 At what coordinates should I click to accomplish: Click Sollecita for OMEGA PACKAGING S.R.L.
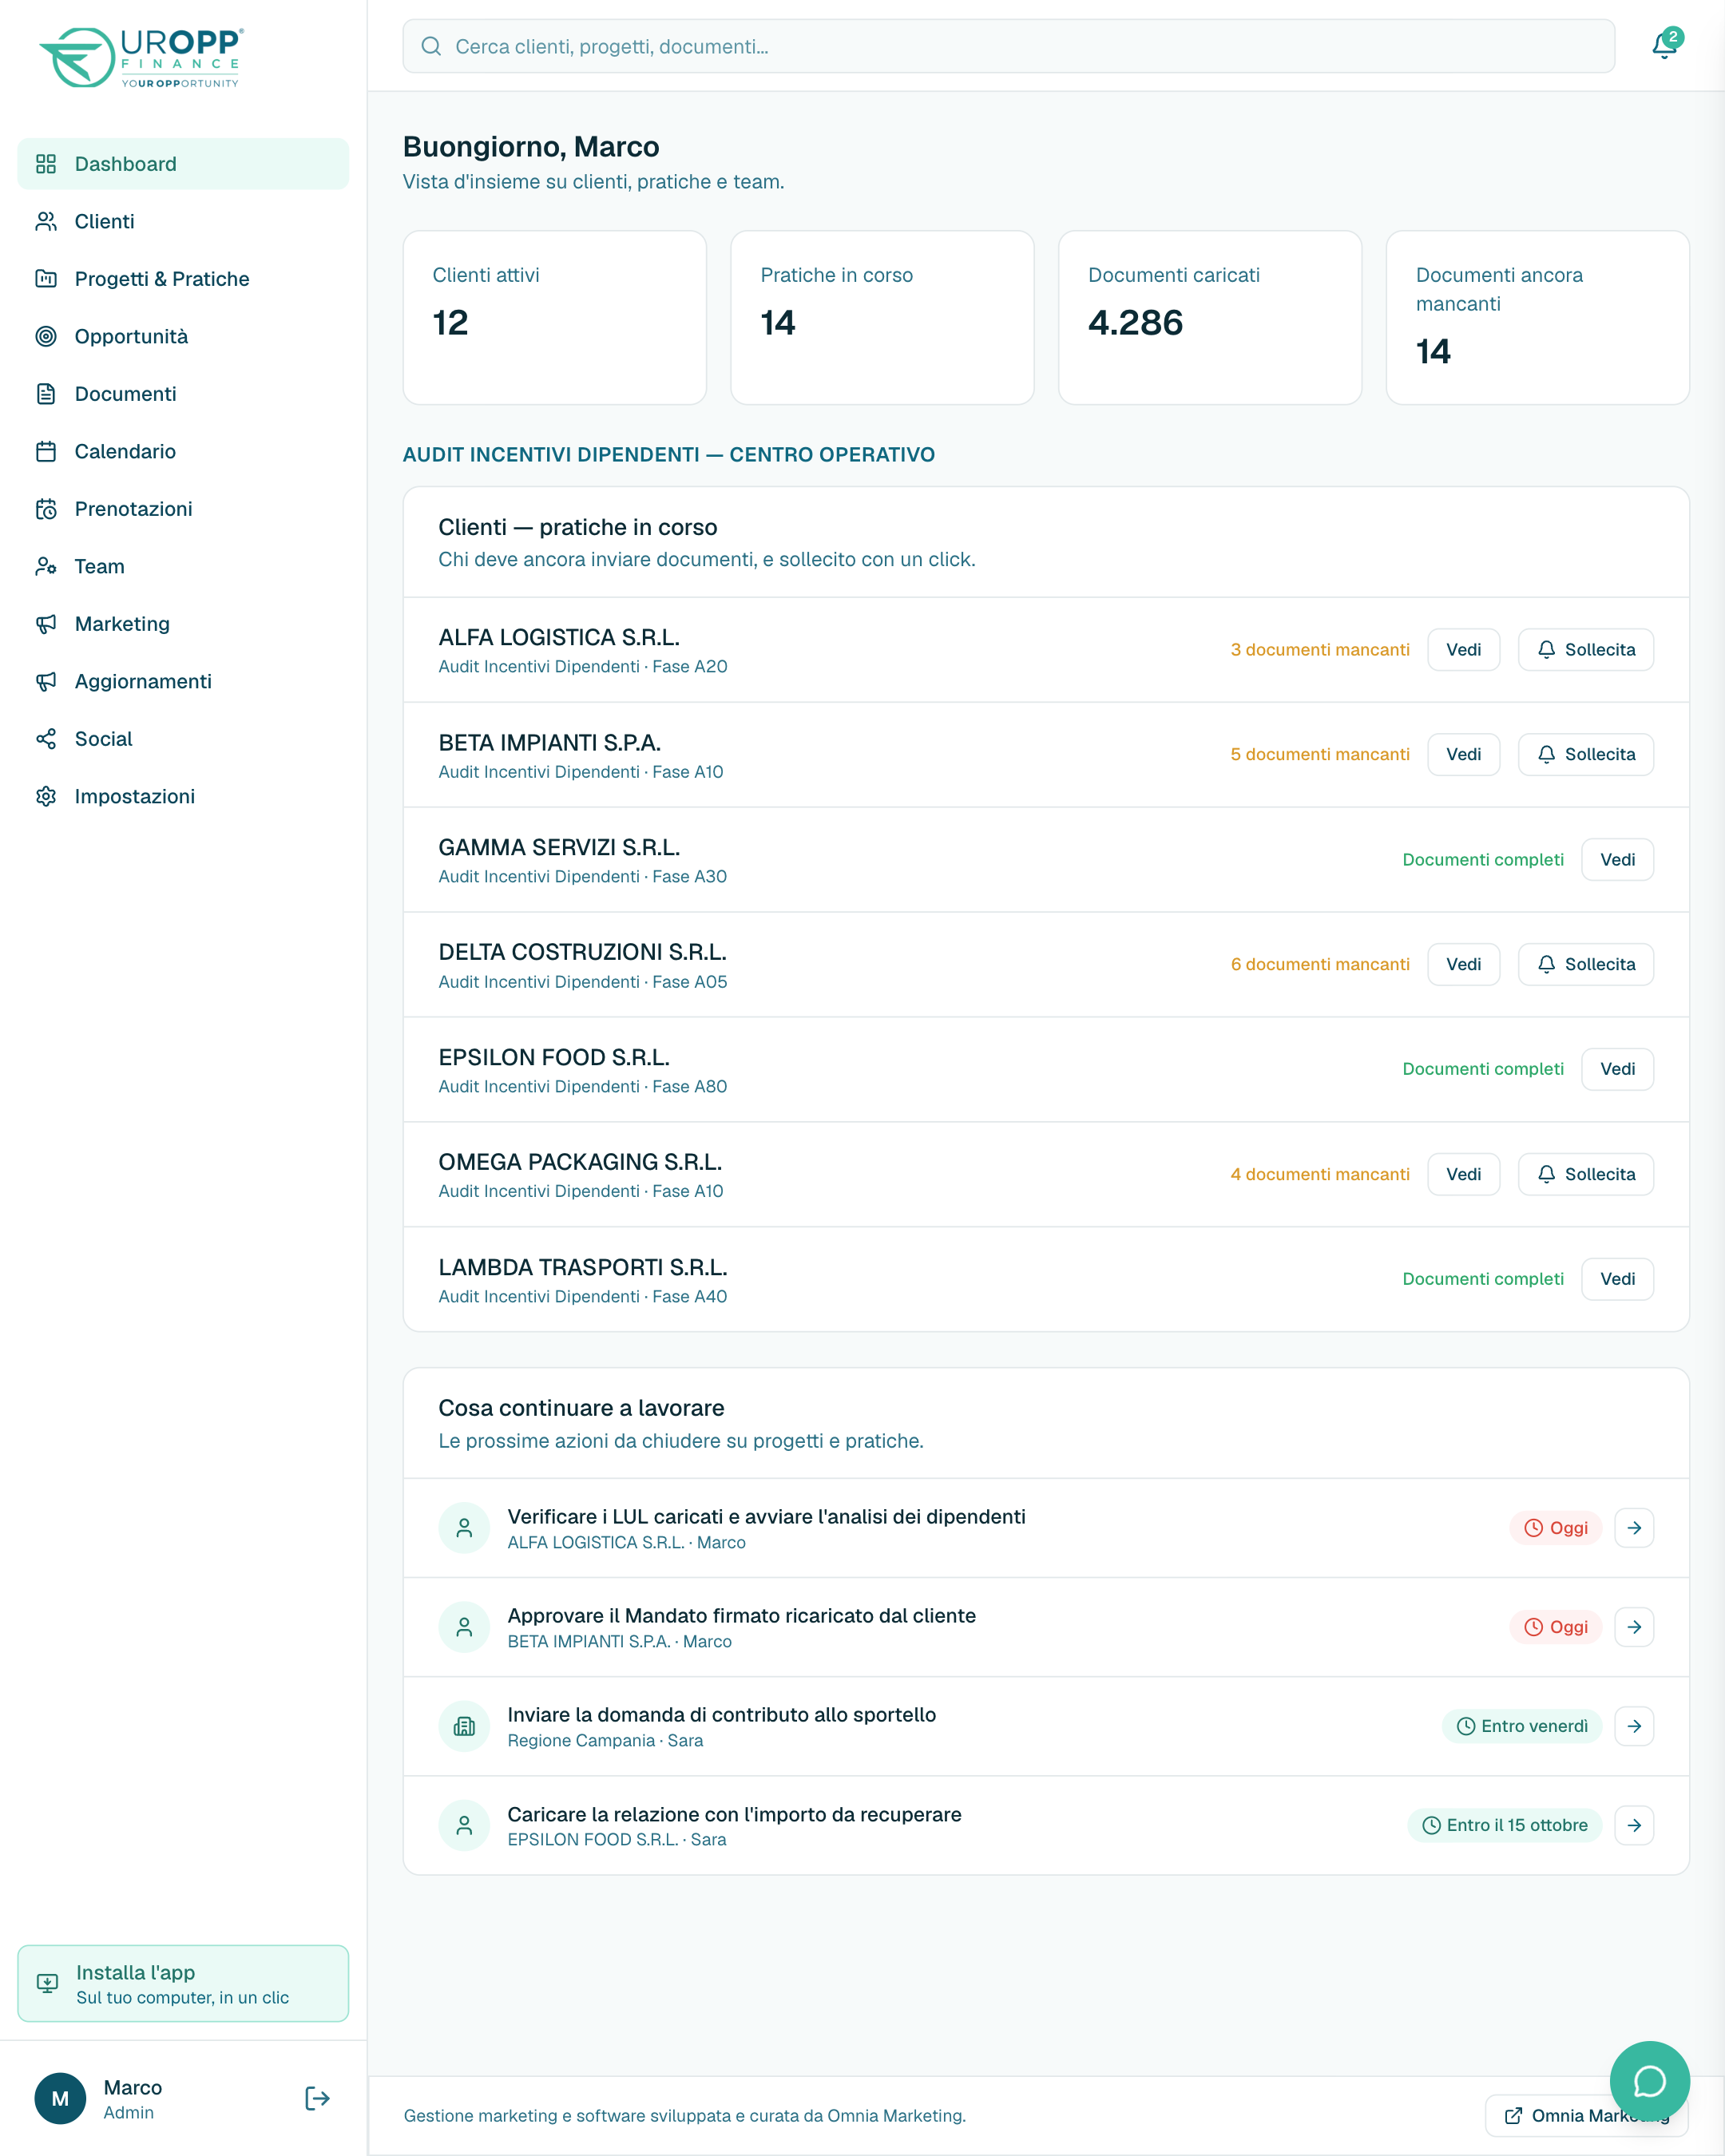1585,1174
